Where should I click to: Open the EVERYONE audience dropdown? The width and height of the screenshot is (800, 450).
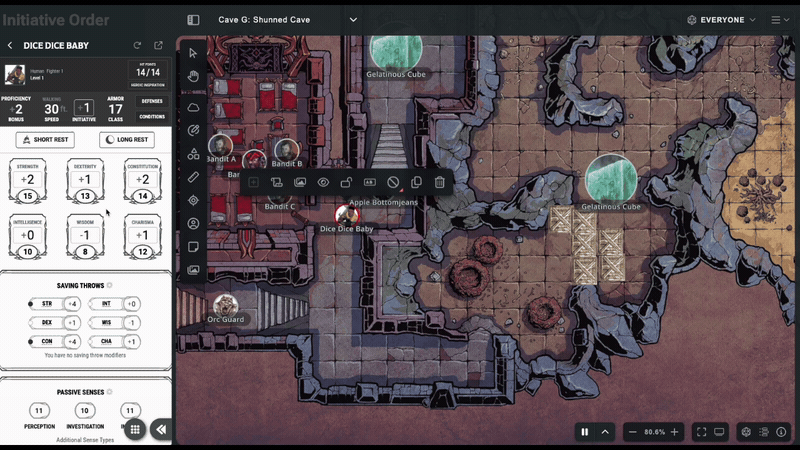pyautogui.click(x=721, y=20)
